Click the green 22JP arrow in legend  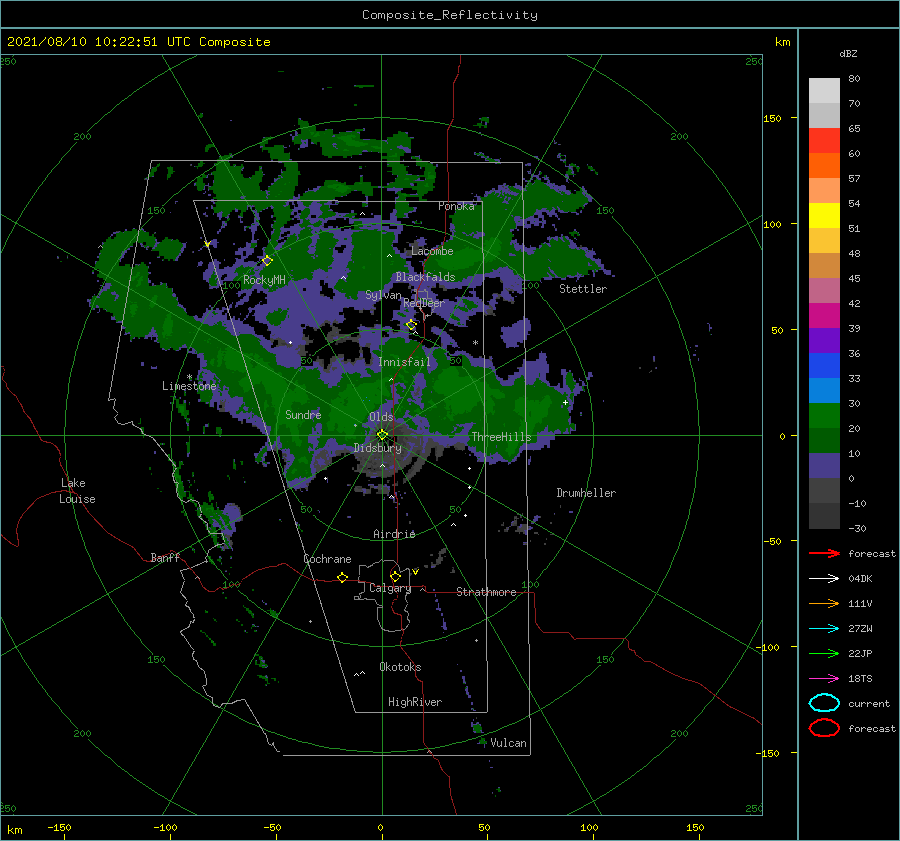[824, 653]
